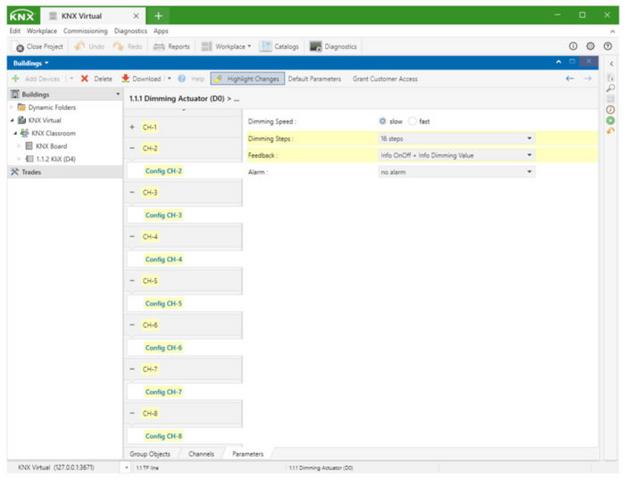Viewport: 625px width, 480px height.
Task: Toggle the Highlight Changes button
Action: [247, 78]
